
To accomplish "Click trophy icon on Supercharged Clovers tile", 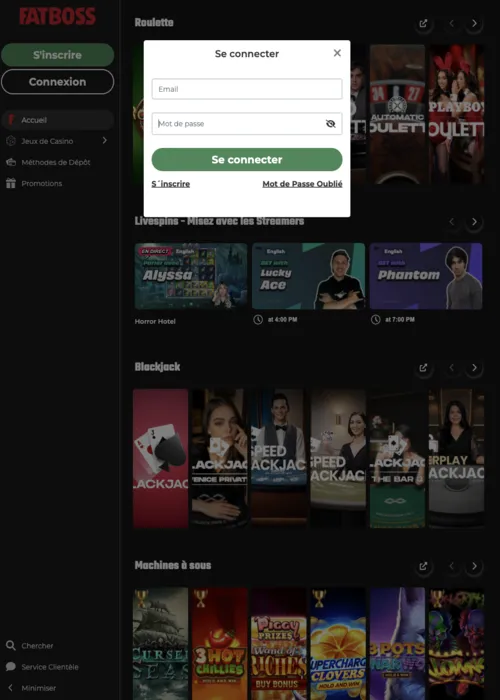I will pos(319,598).
